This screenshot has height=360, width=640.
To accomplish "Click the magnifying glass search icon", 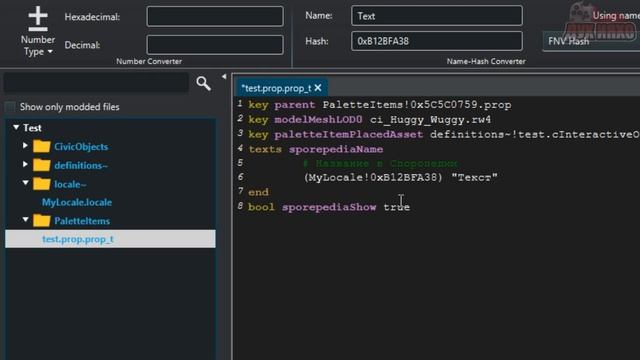I will 203,83.
